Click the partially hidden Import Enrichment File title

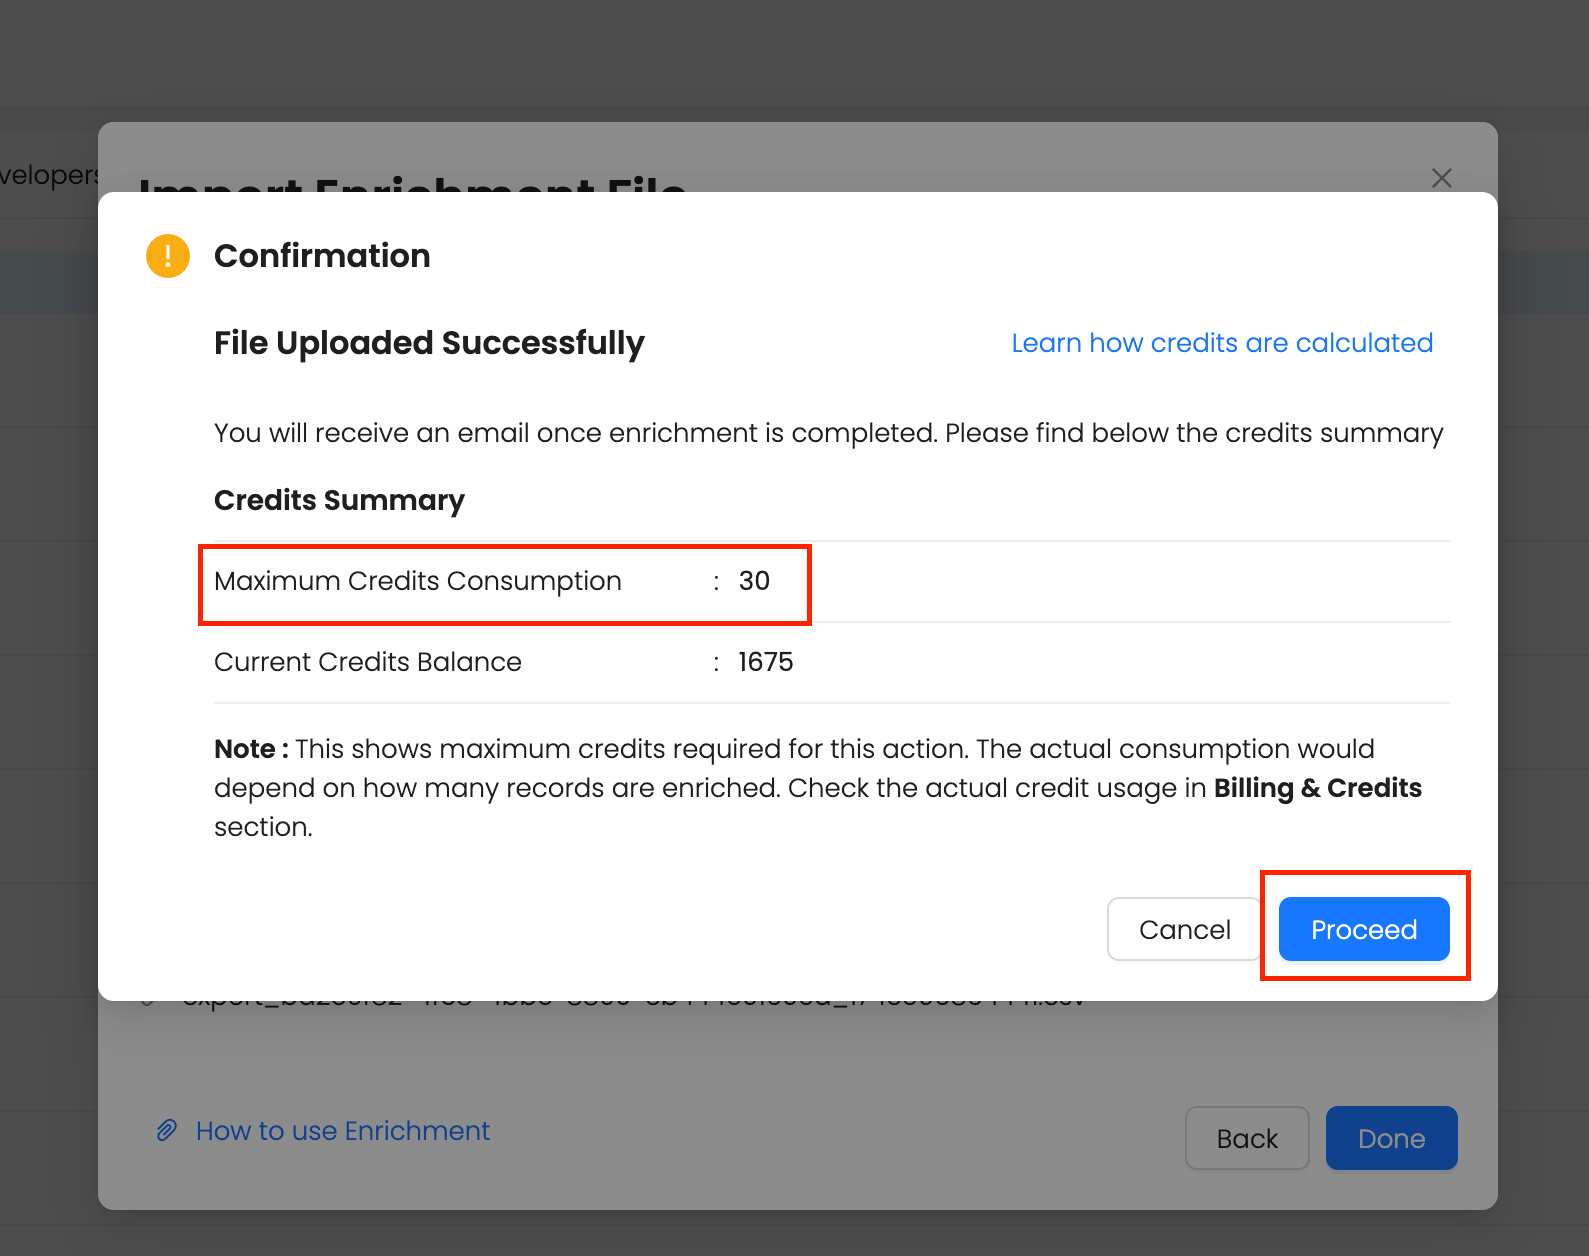(x=412, y=183)
